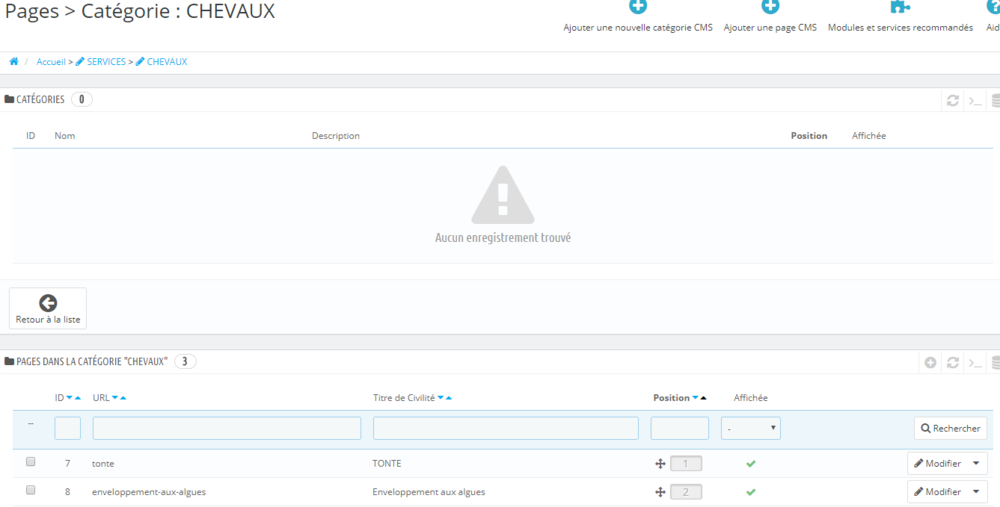Add new page in CHEVAUX pages panel

(930, 362)
